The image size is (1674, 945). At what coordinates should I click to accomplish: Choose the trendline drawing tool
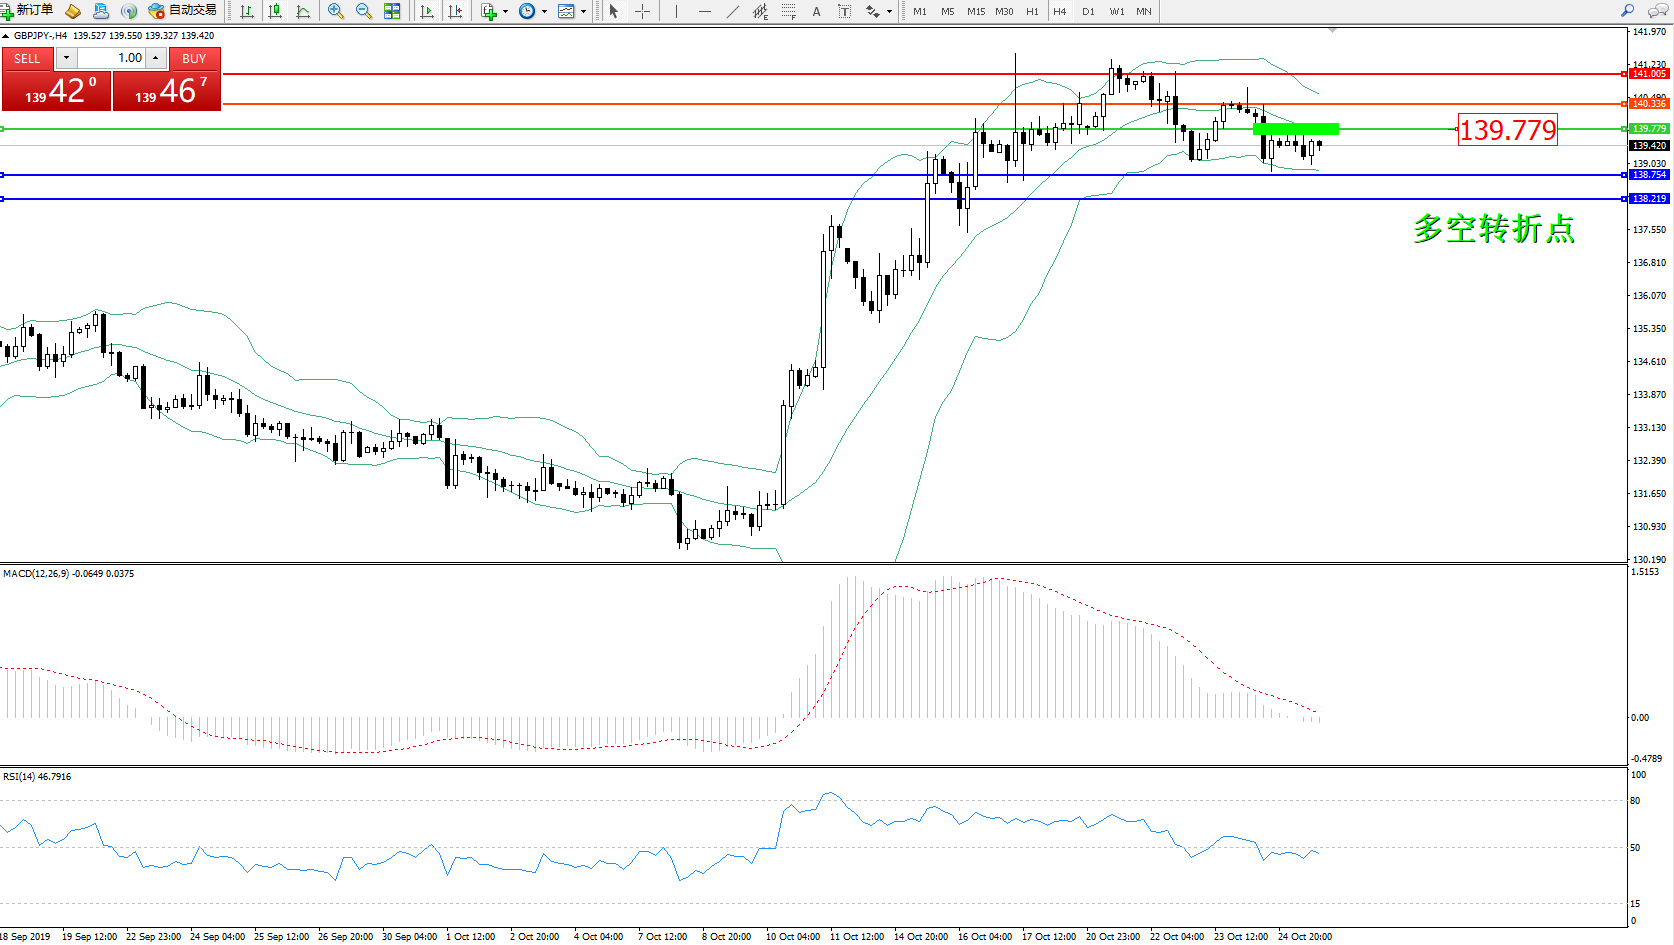pos(733,11)
